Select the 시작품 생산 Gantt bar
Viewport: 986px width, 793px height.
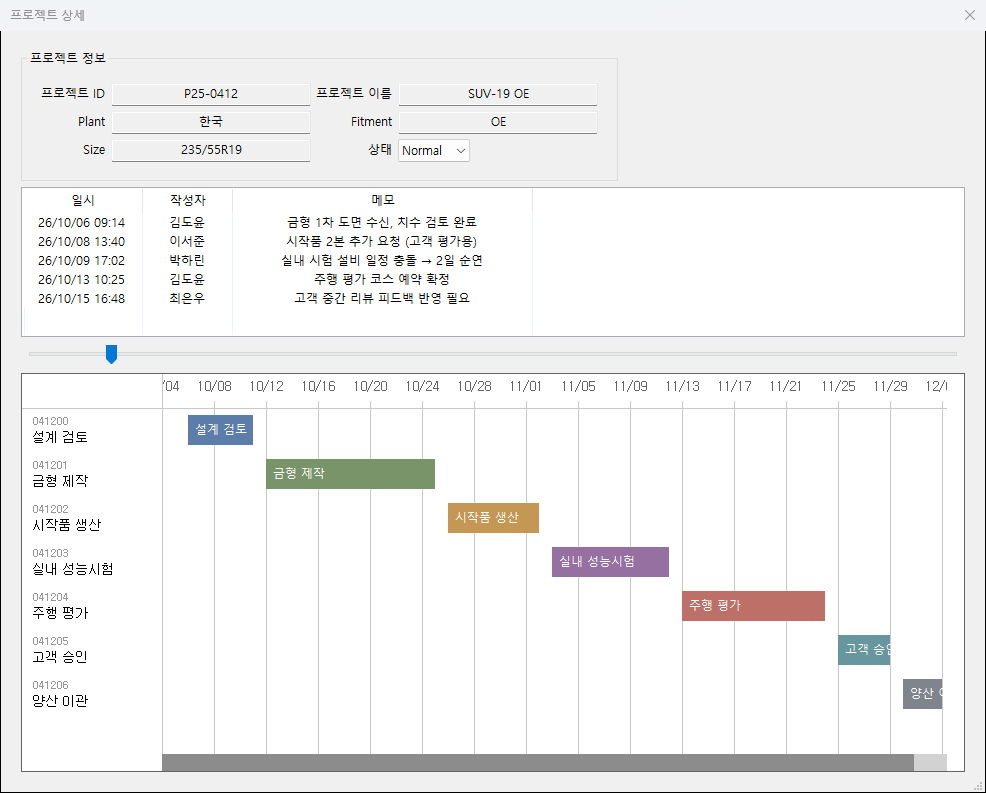pos(493,518)
